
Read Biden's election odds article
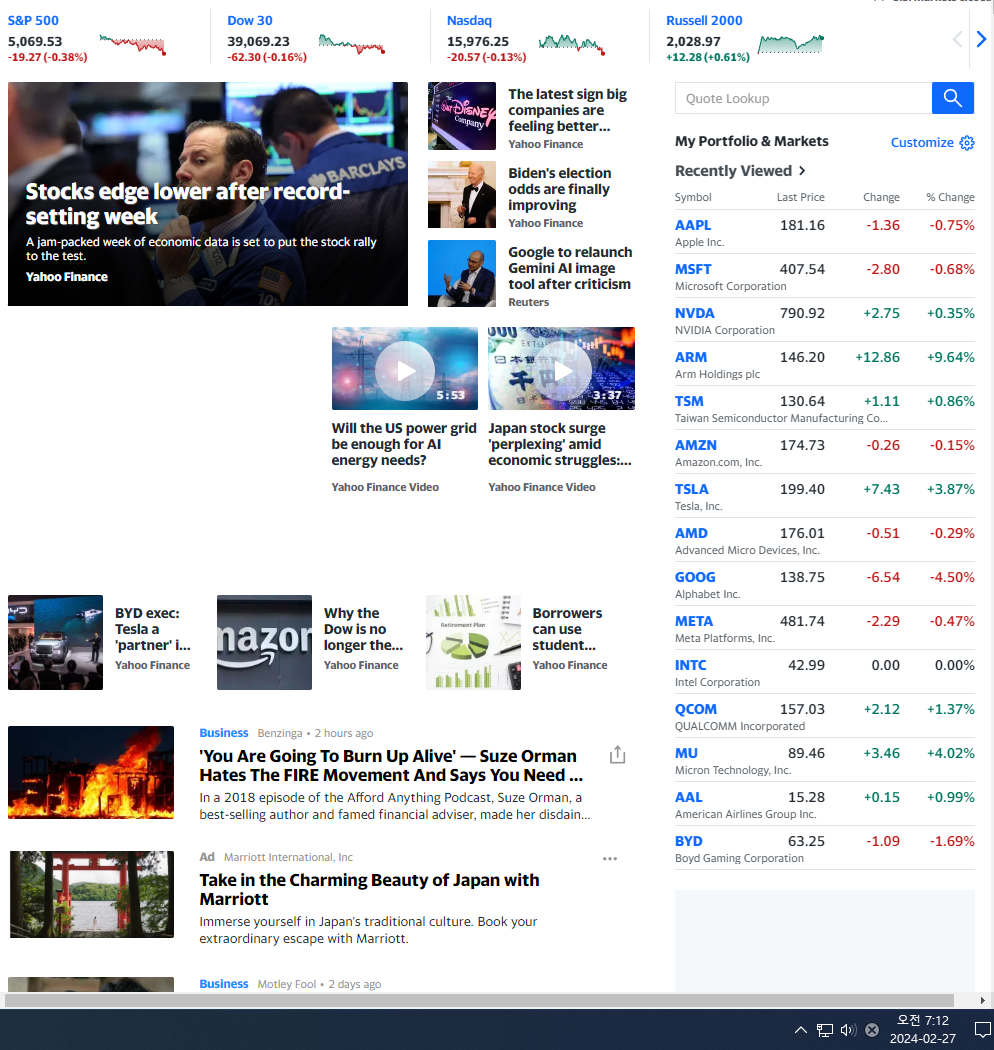(559, 189)
